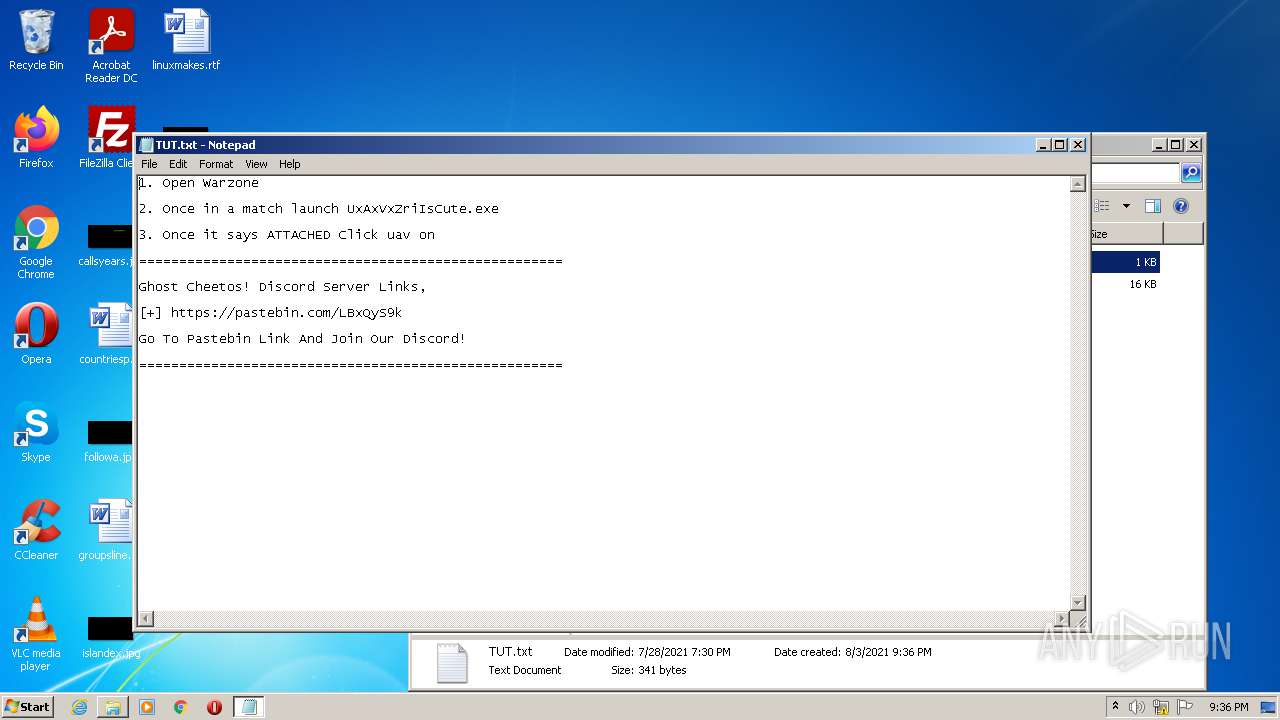Open Windows Explorer taskbar icon
Viewport: 1280px width, 720px height.
[113, 707]
